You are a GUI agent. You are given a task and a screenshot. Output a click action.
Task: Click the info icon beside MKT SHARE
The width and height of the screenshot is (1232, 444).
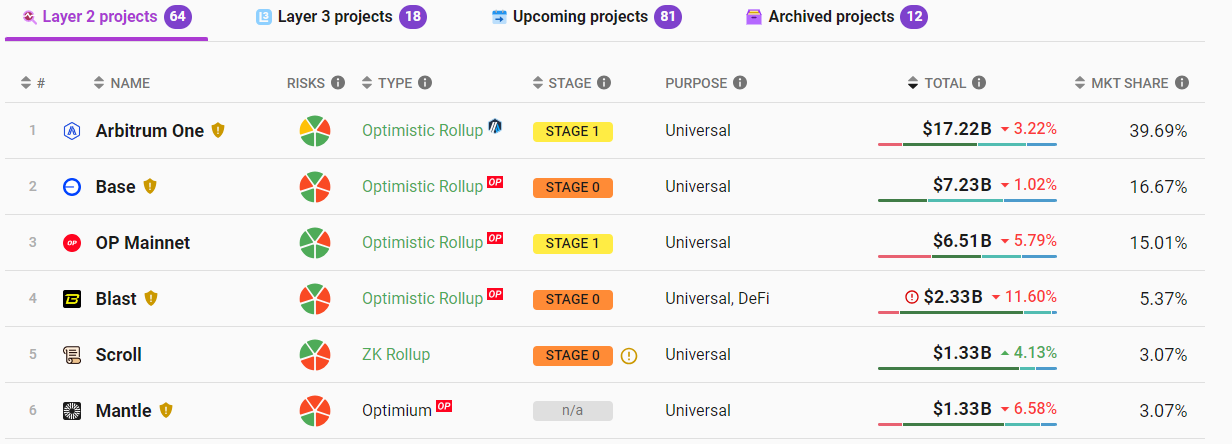click(x=1182, y=83)
